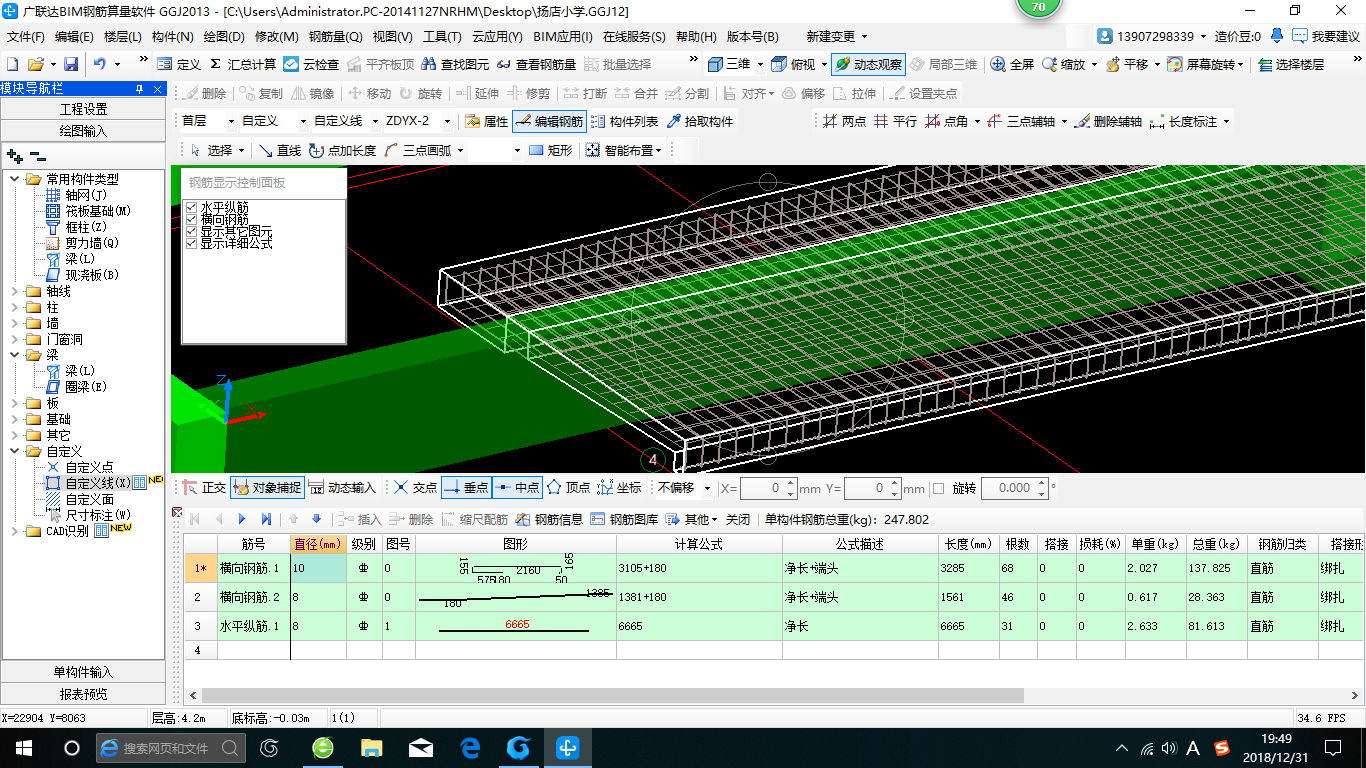Click 全屏 full screen zoom
The image size is (1366, 768).
(x=1012, y=64)
